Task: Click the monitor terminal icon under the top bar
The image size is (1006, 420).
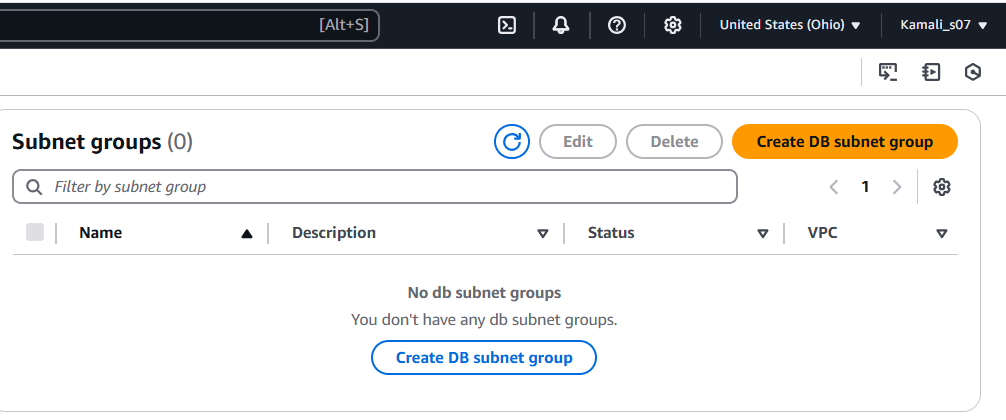Action: click(888, 72)
